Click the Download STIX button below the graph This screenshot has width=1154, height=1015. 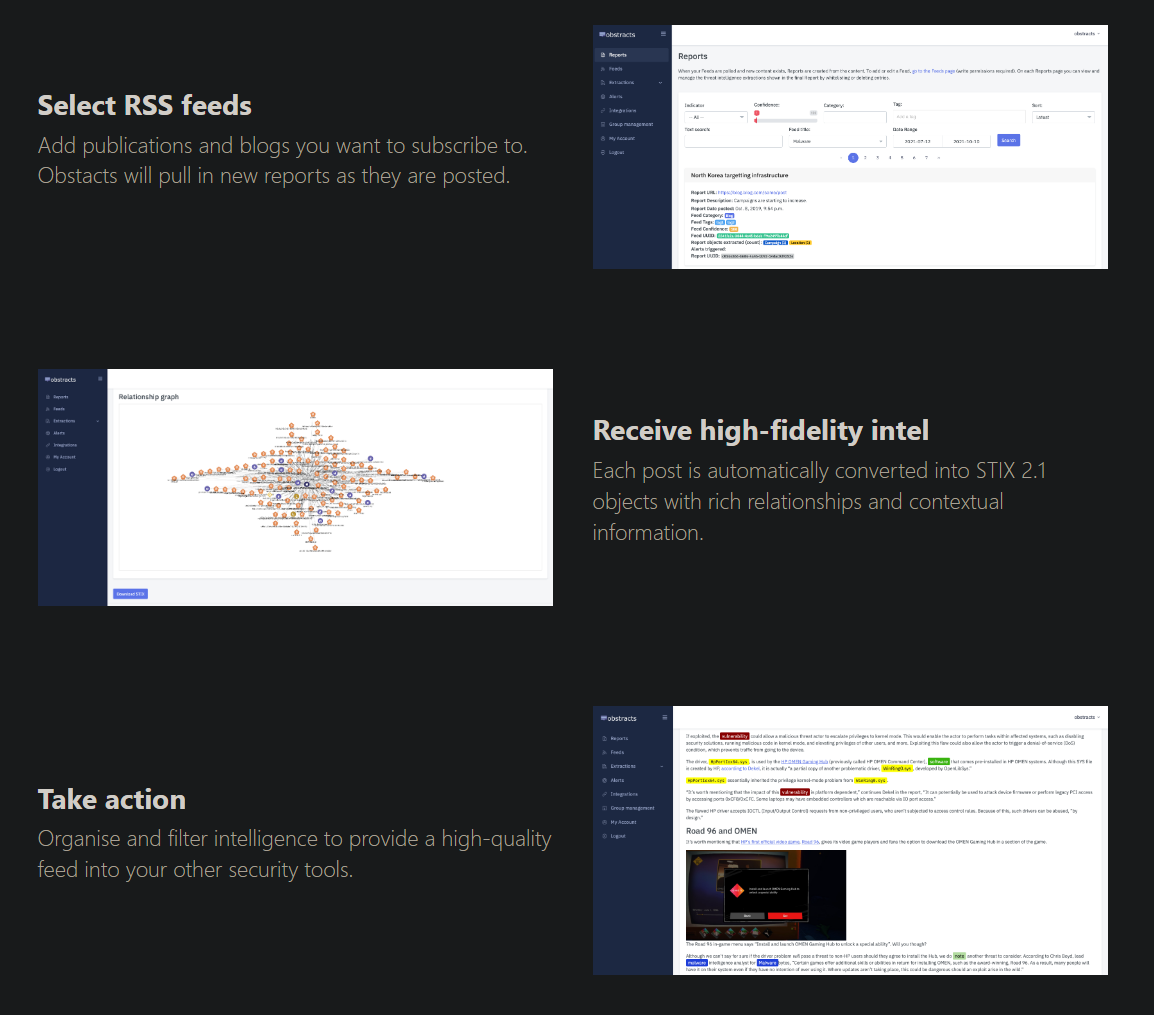pos(130,594)
